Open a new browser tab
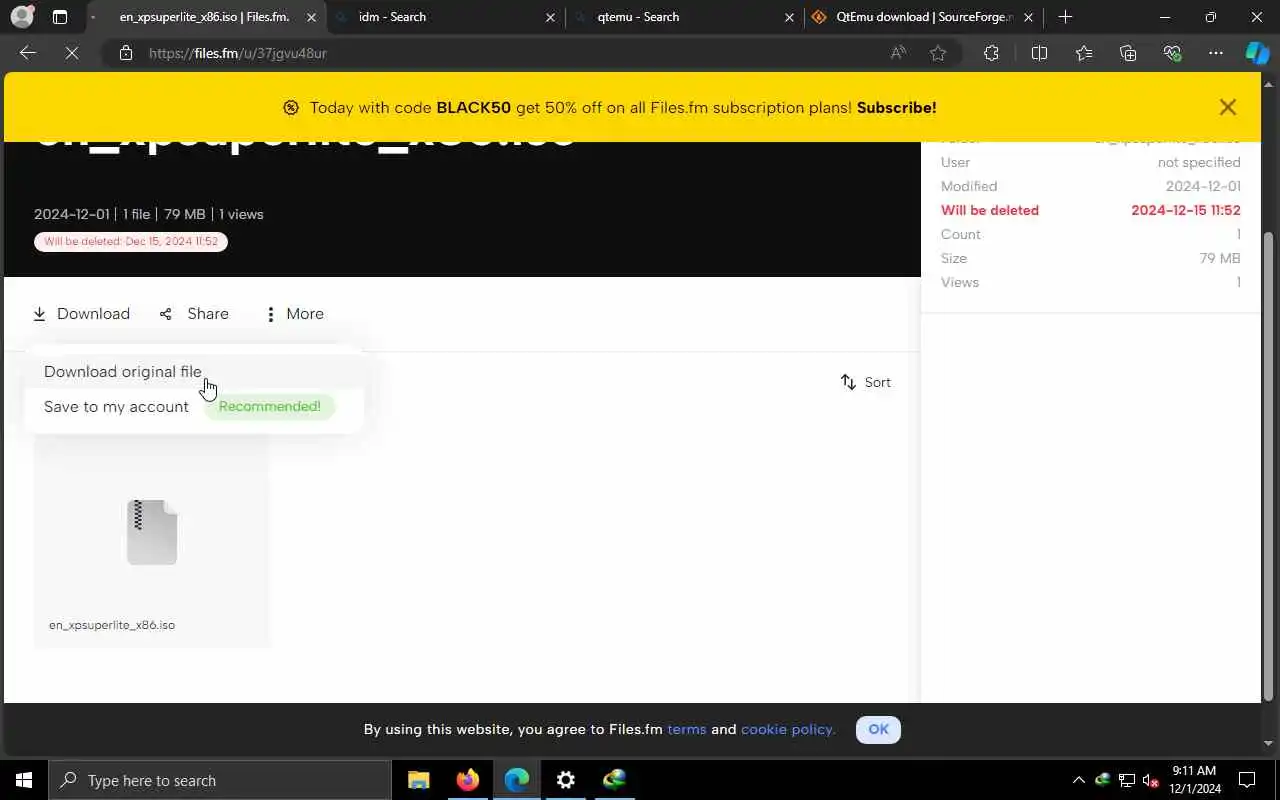The width and height of the screenshot is (1280, 800). (1065, 17)
